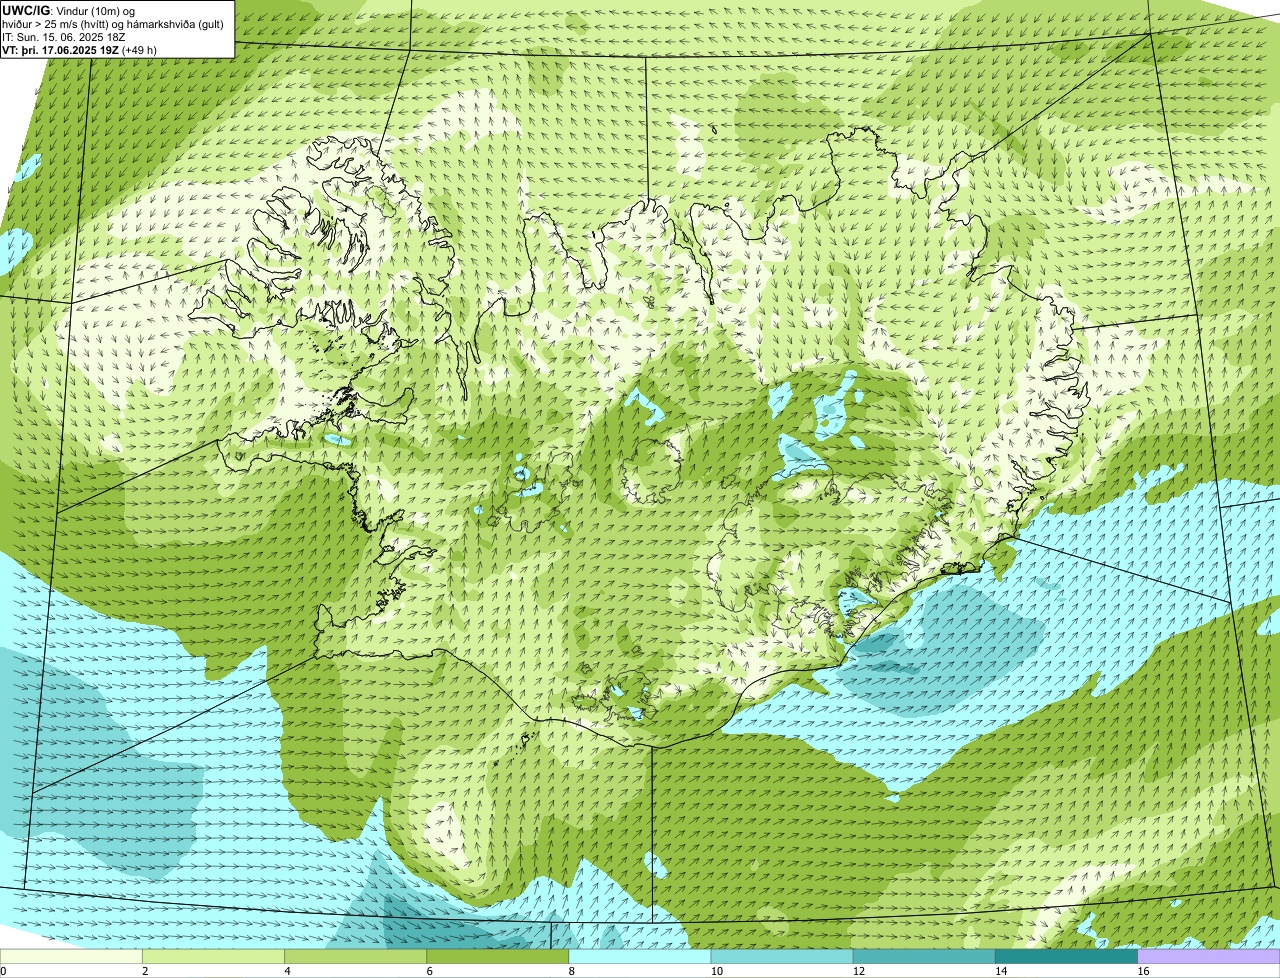1280x978 pixels.
Task: Click the legend scale label "2"
Action: coord(145,971)
